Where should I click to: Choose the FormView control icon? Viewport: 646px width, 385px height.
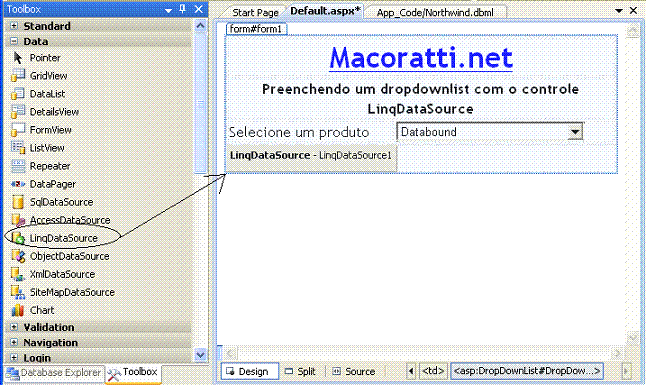[x=18, y=130]
